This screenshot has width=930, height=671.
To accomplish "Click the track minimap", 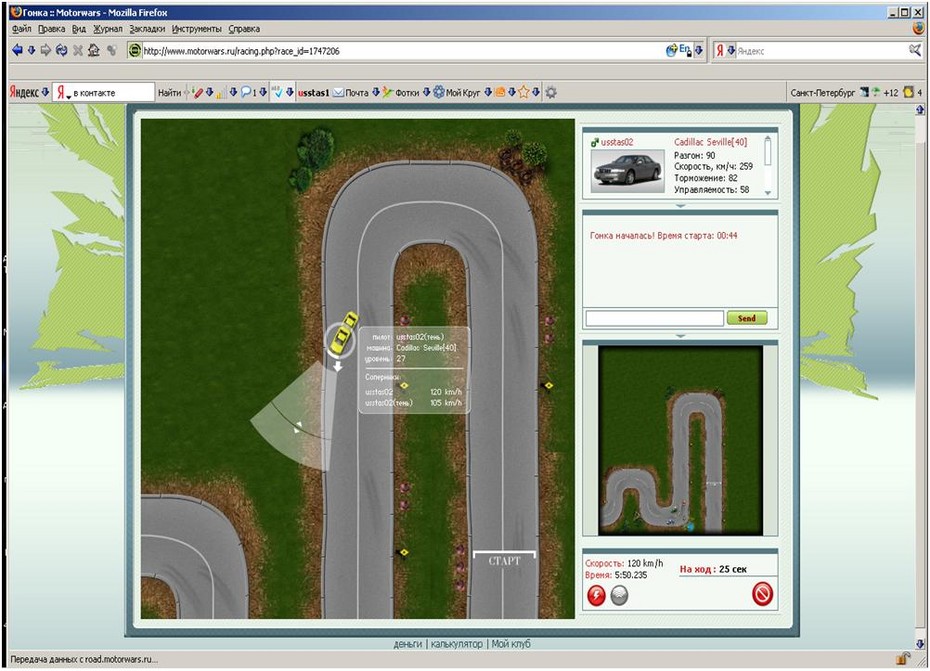I will click(679, 441).
